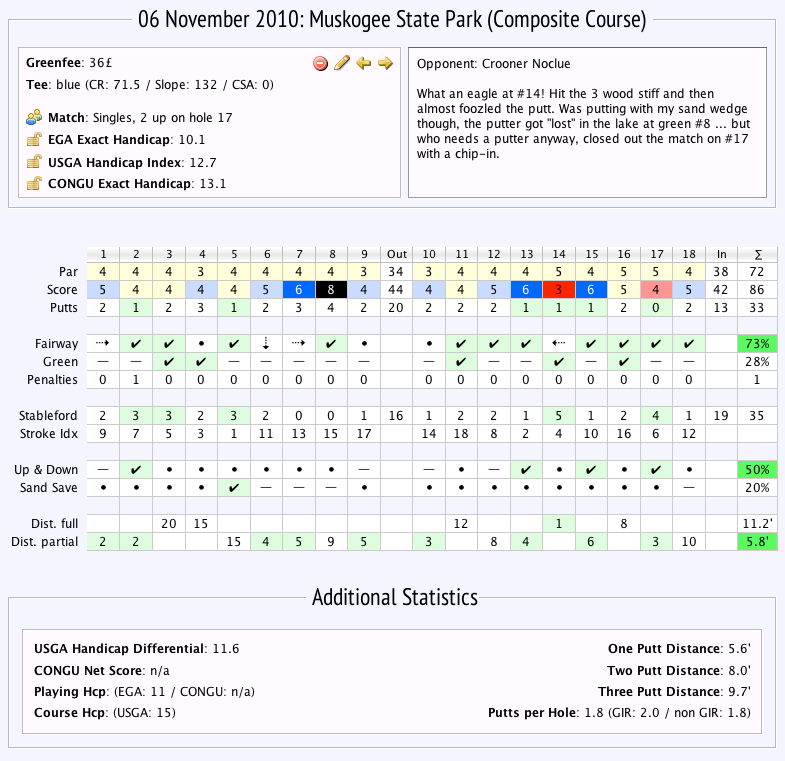Go to next round with right arrow
Image resolution: width=785 pixels, height=761 pixels.
[385, 63]
